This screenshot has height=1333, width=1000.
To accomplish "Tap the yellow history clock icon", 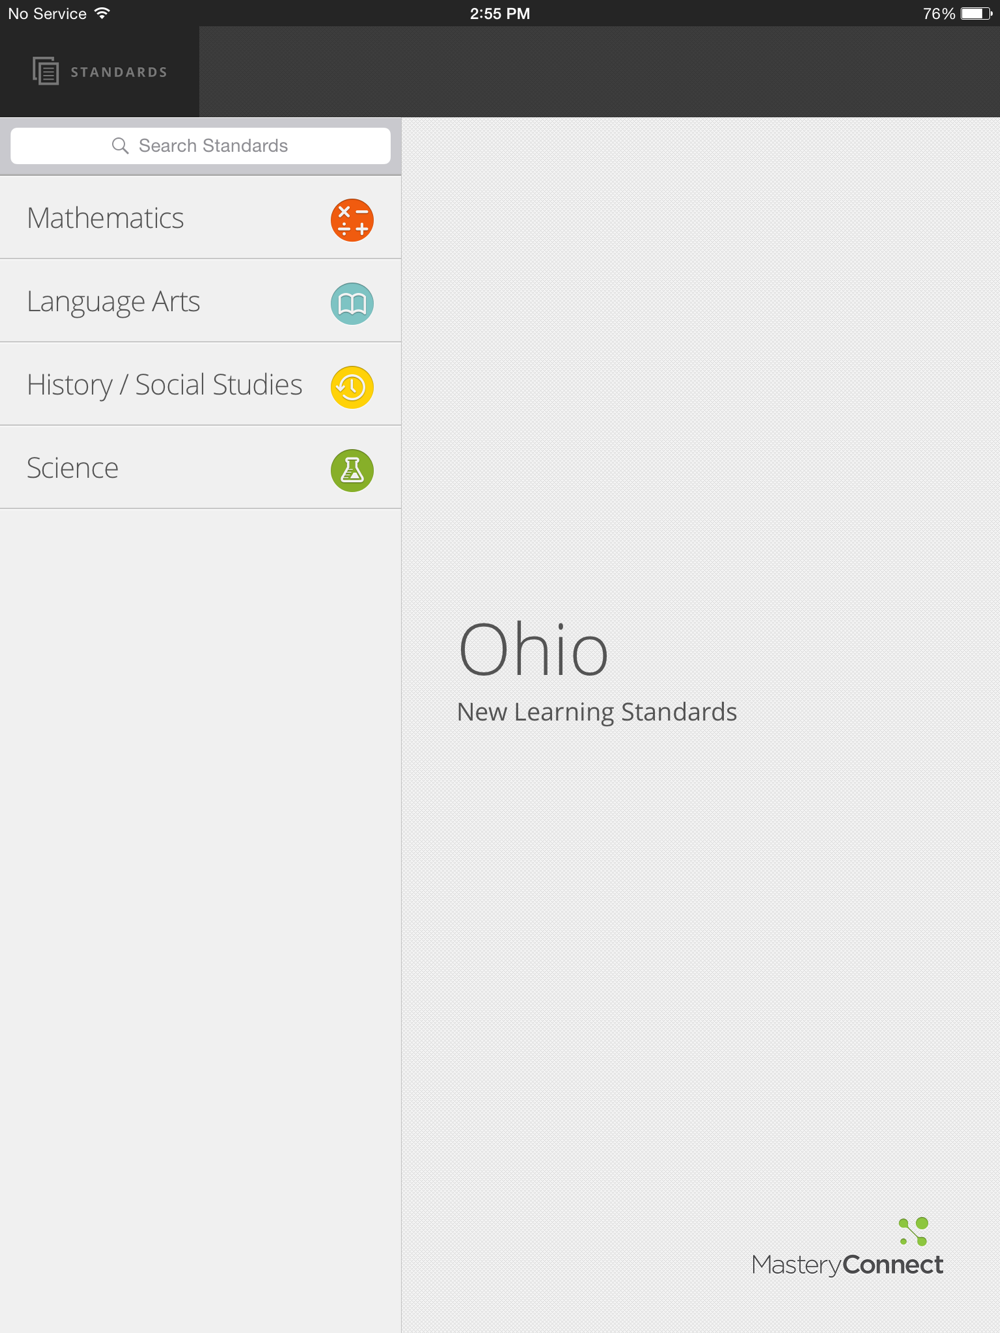I will pos(352,387).
